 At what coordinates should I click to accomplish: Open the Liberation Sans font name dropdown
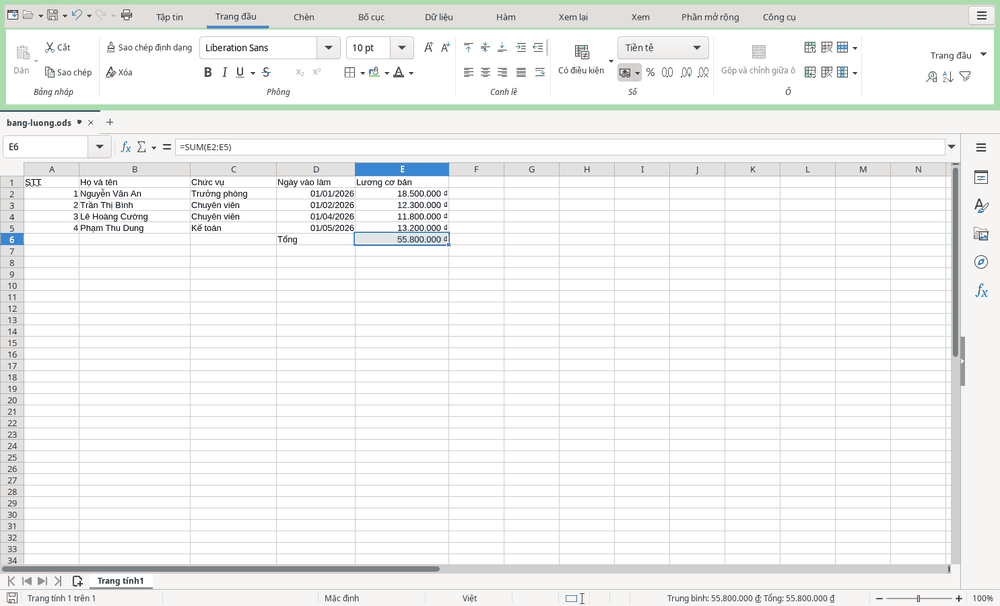point(328,47)
